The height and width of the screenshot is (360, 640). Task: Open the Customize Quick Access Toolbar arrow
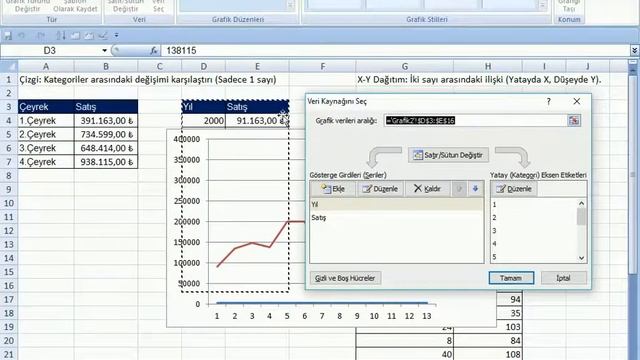tap(116, 36)
